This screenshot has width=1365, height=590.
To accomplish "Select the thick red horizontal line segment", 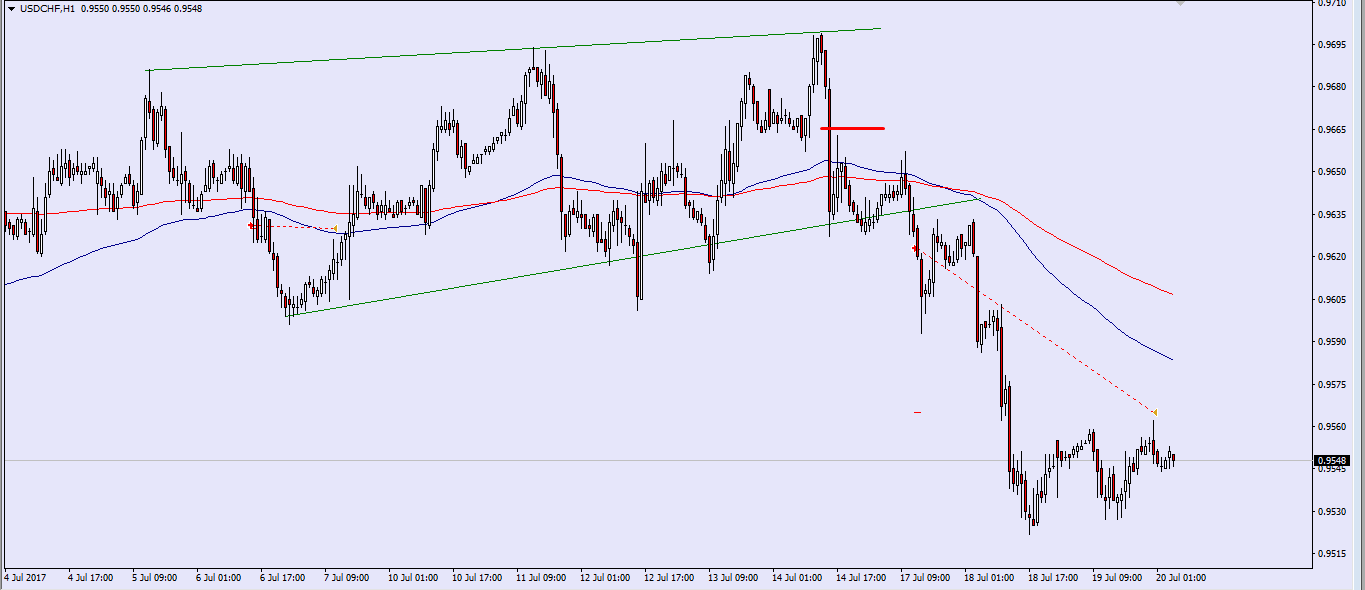I will (852, 128).
